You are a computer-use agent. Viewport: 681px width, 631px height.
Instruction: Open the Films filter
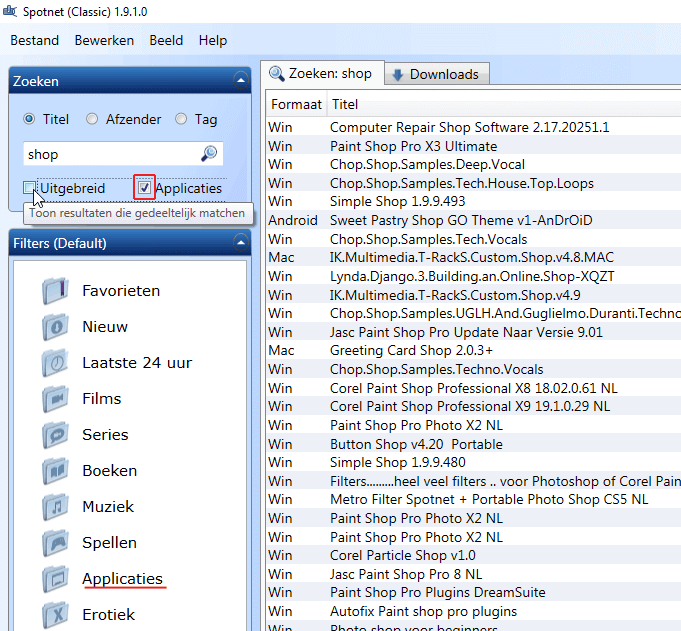pyautogui.click(x=102, y=399)
